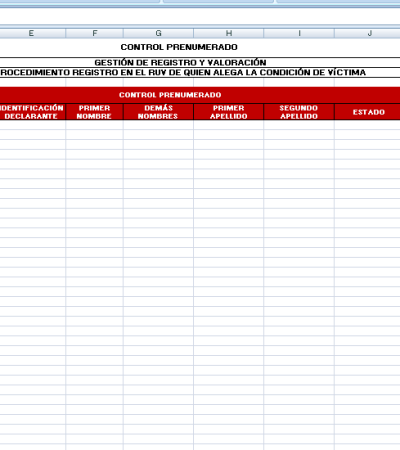Select the PRIMER APELLIDO header cell
Viewport: 400px width, 450px height.
tap(229, 112)
